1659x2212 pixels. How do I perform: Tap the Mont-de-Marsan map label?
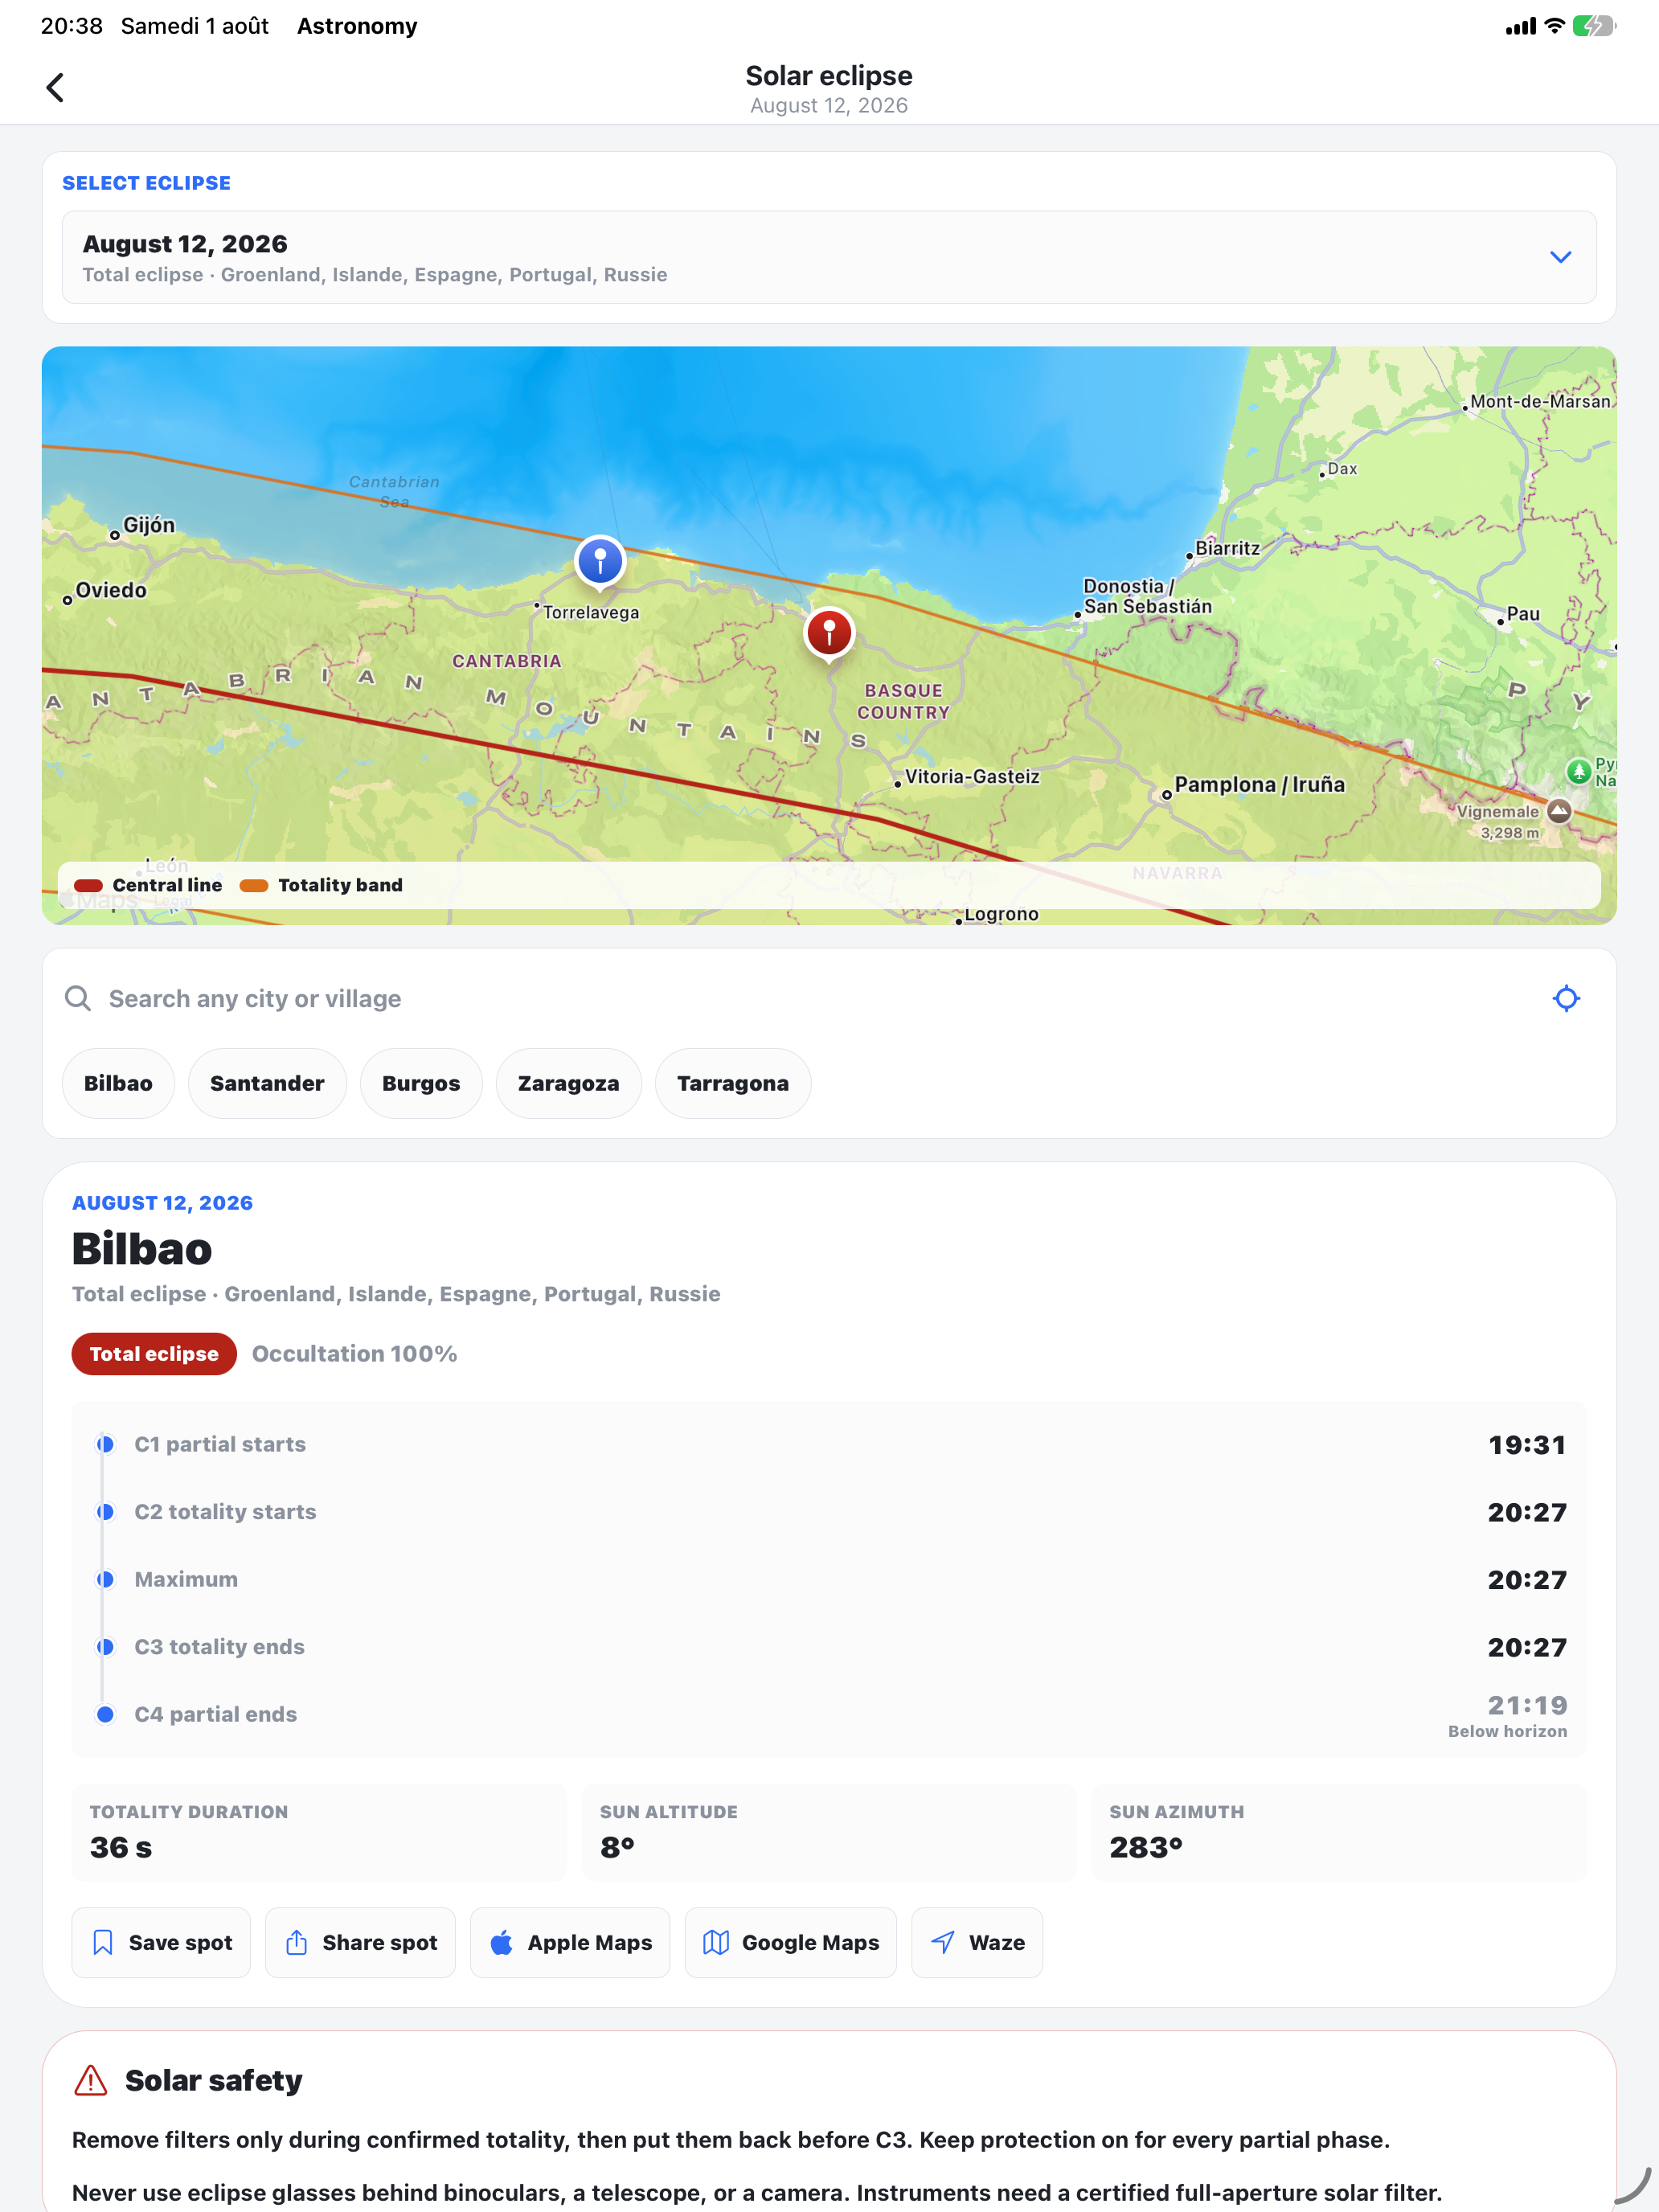(x=1540, y=401)
